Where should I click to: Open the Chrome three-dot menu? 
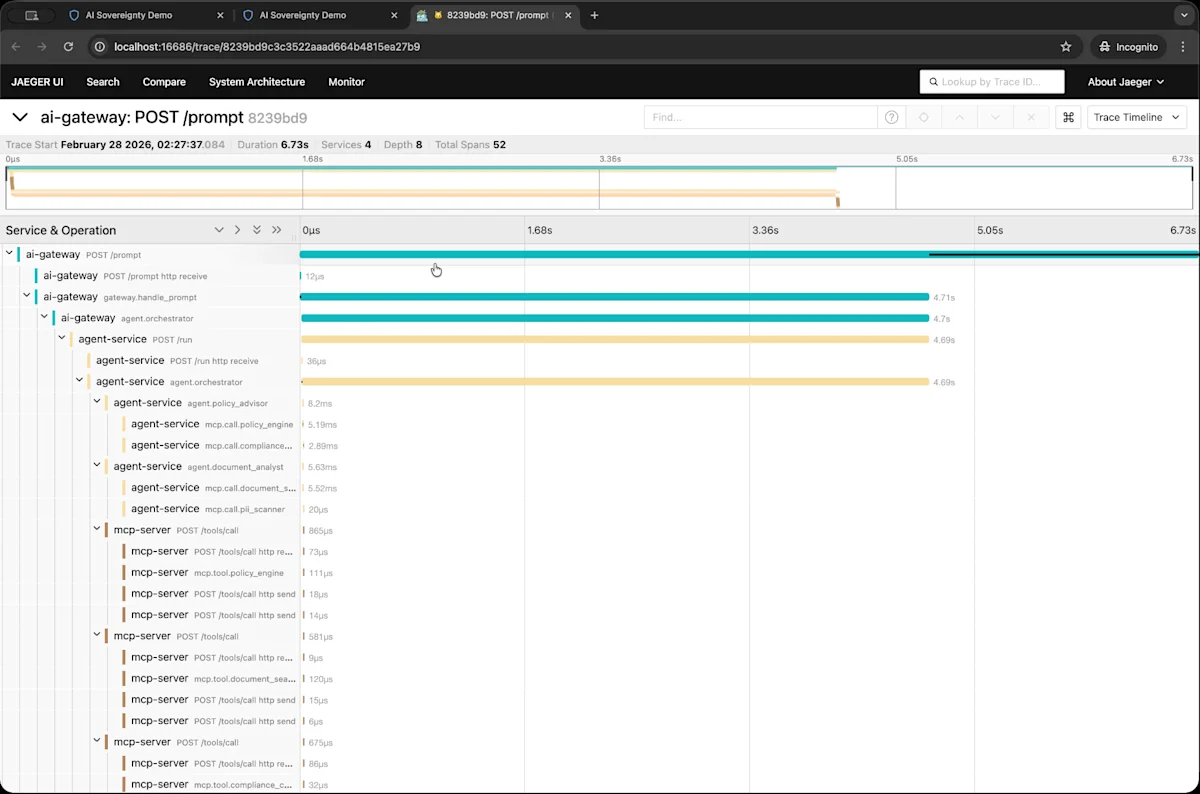click(x=1183, y=47)
